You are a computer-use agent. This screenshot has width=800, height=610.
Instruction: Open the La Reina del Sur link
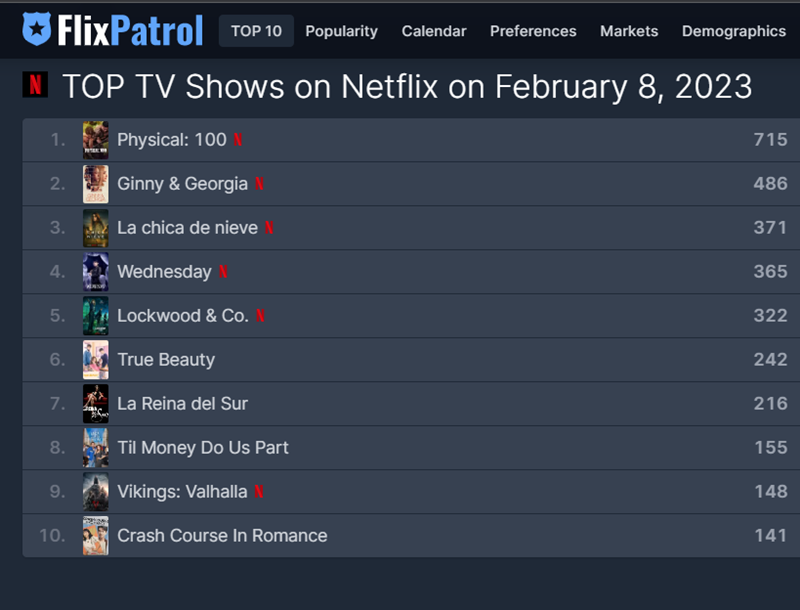tap(182, 404)
